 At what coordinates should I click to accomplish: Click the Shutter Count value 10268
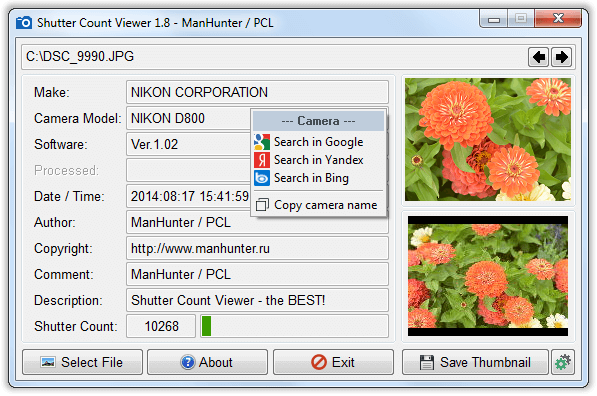161,326
